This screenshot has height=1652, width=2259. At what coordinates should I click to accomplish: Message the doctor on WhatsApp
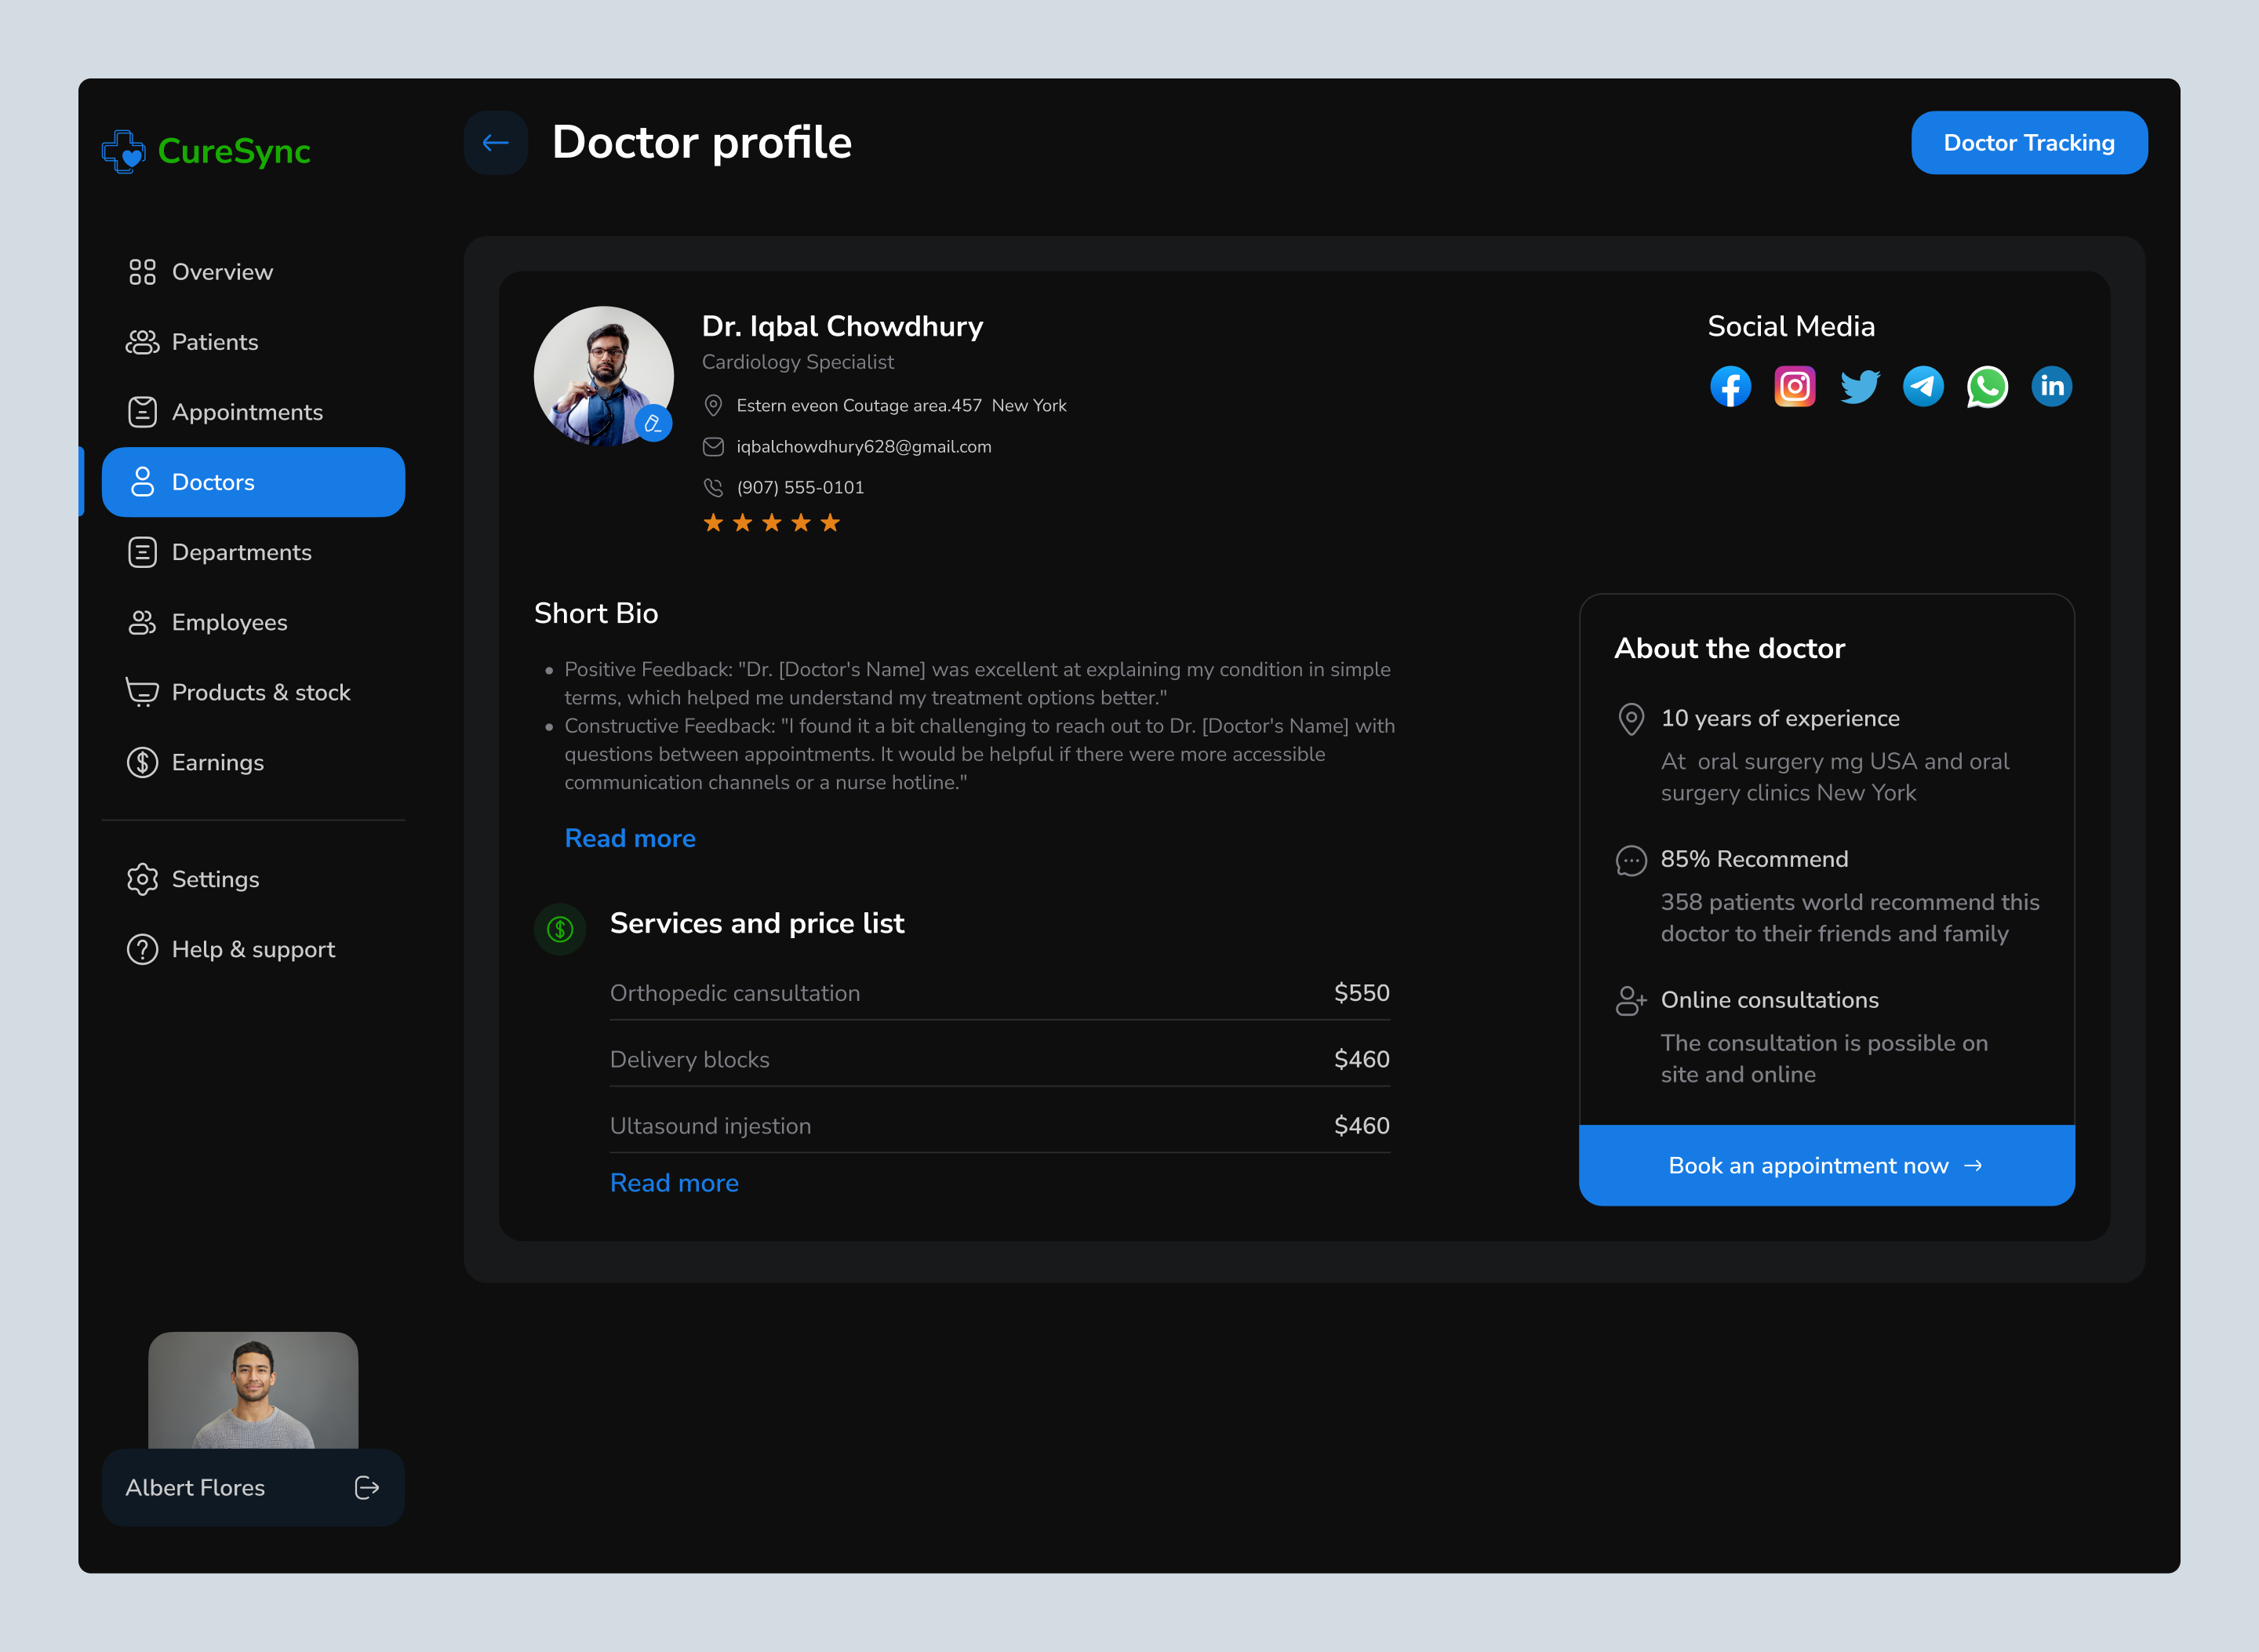(1987, 386)
